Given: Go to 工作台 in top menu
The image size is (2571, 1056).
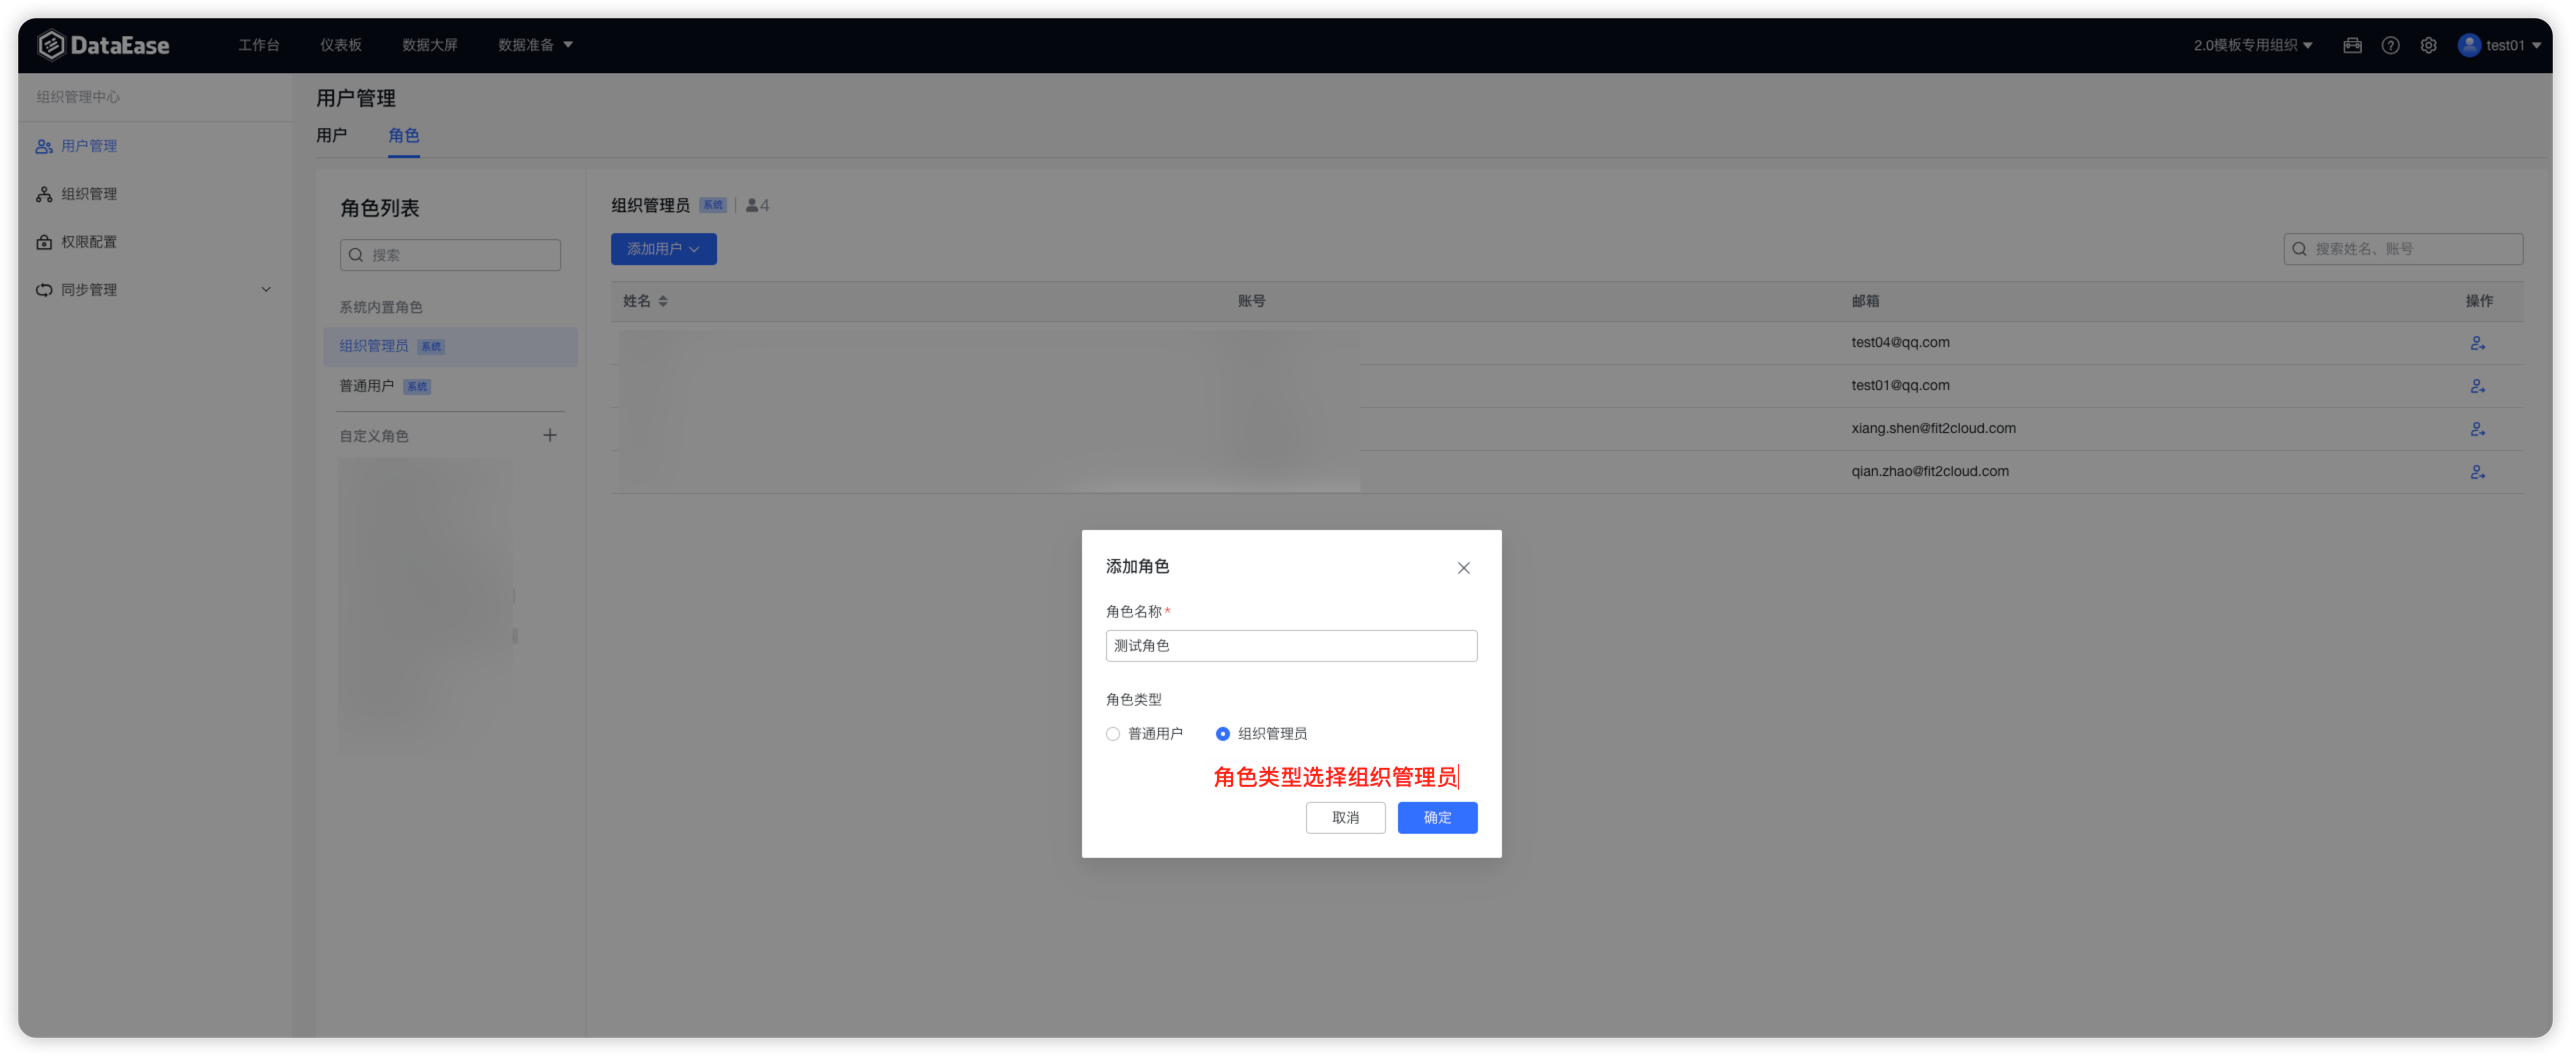Looking at the screenshot, I should 258,45.
